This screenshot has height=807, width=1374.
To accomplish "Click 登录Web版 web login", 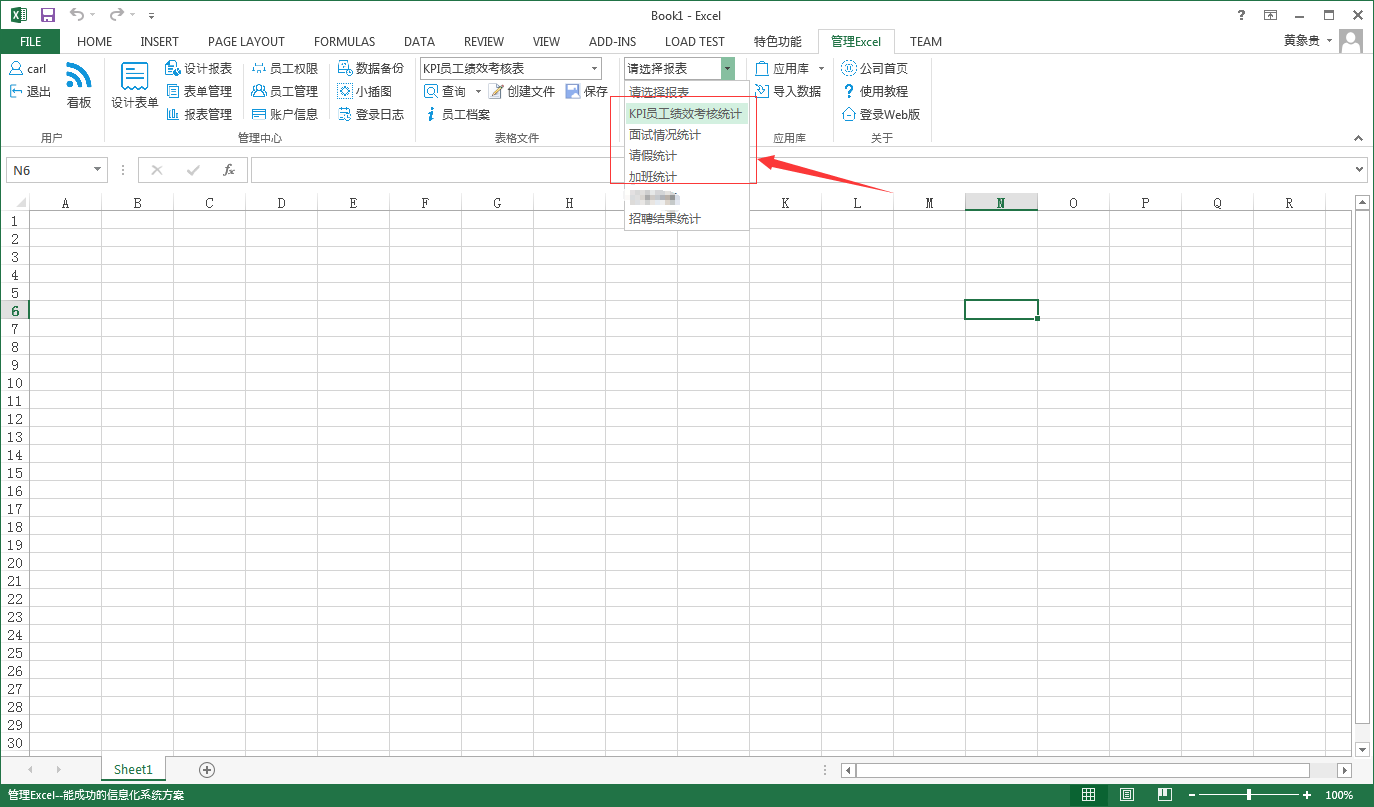I will click(880, 114).
